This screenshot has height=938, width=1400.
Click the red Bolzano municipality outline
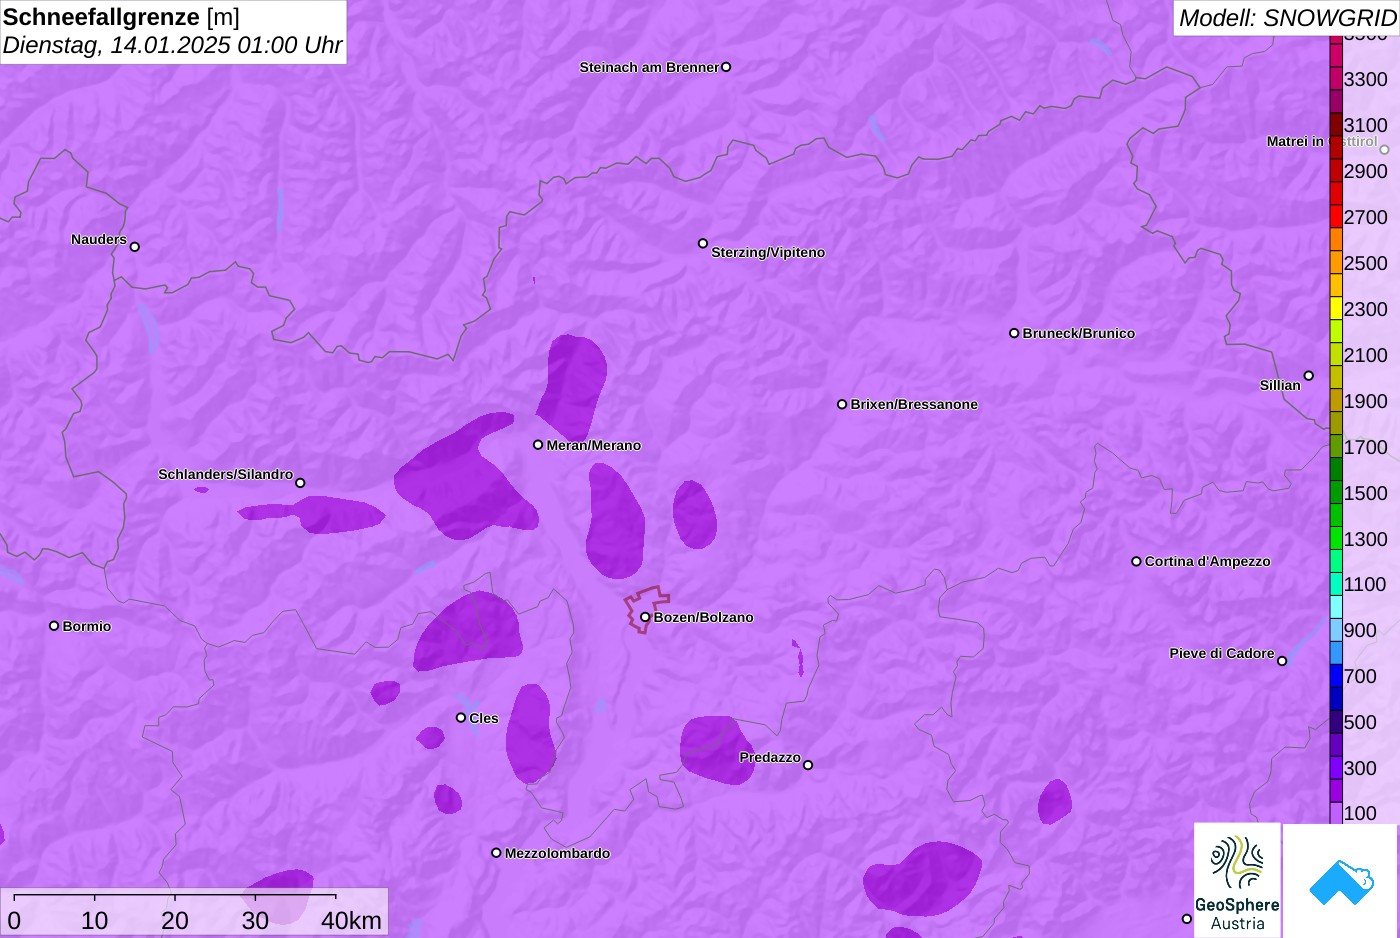pos(646,609)
